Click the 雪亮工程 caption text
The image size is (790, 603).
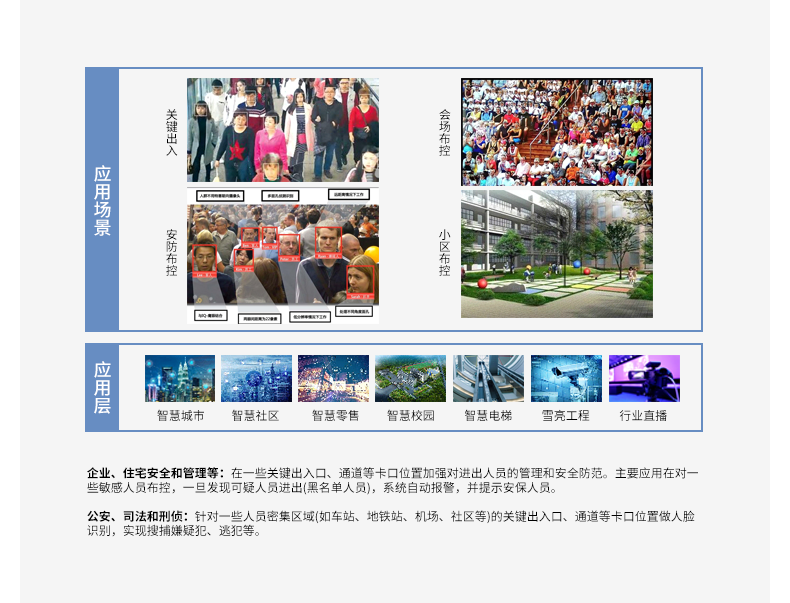click(565, 416)
